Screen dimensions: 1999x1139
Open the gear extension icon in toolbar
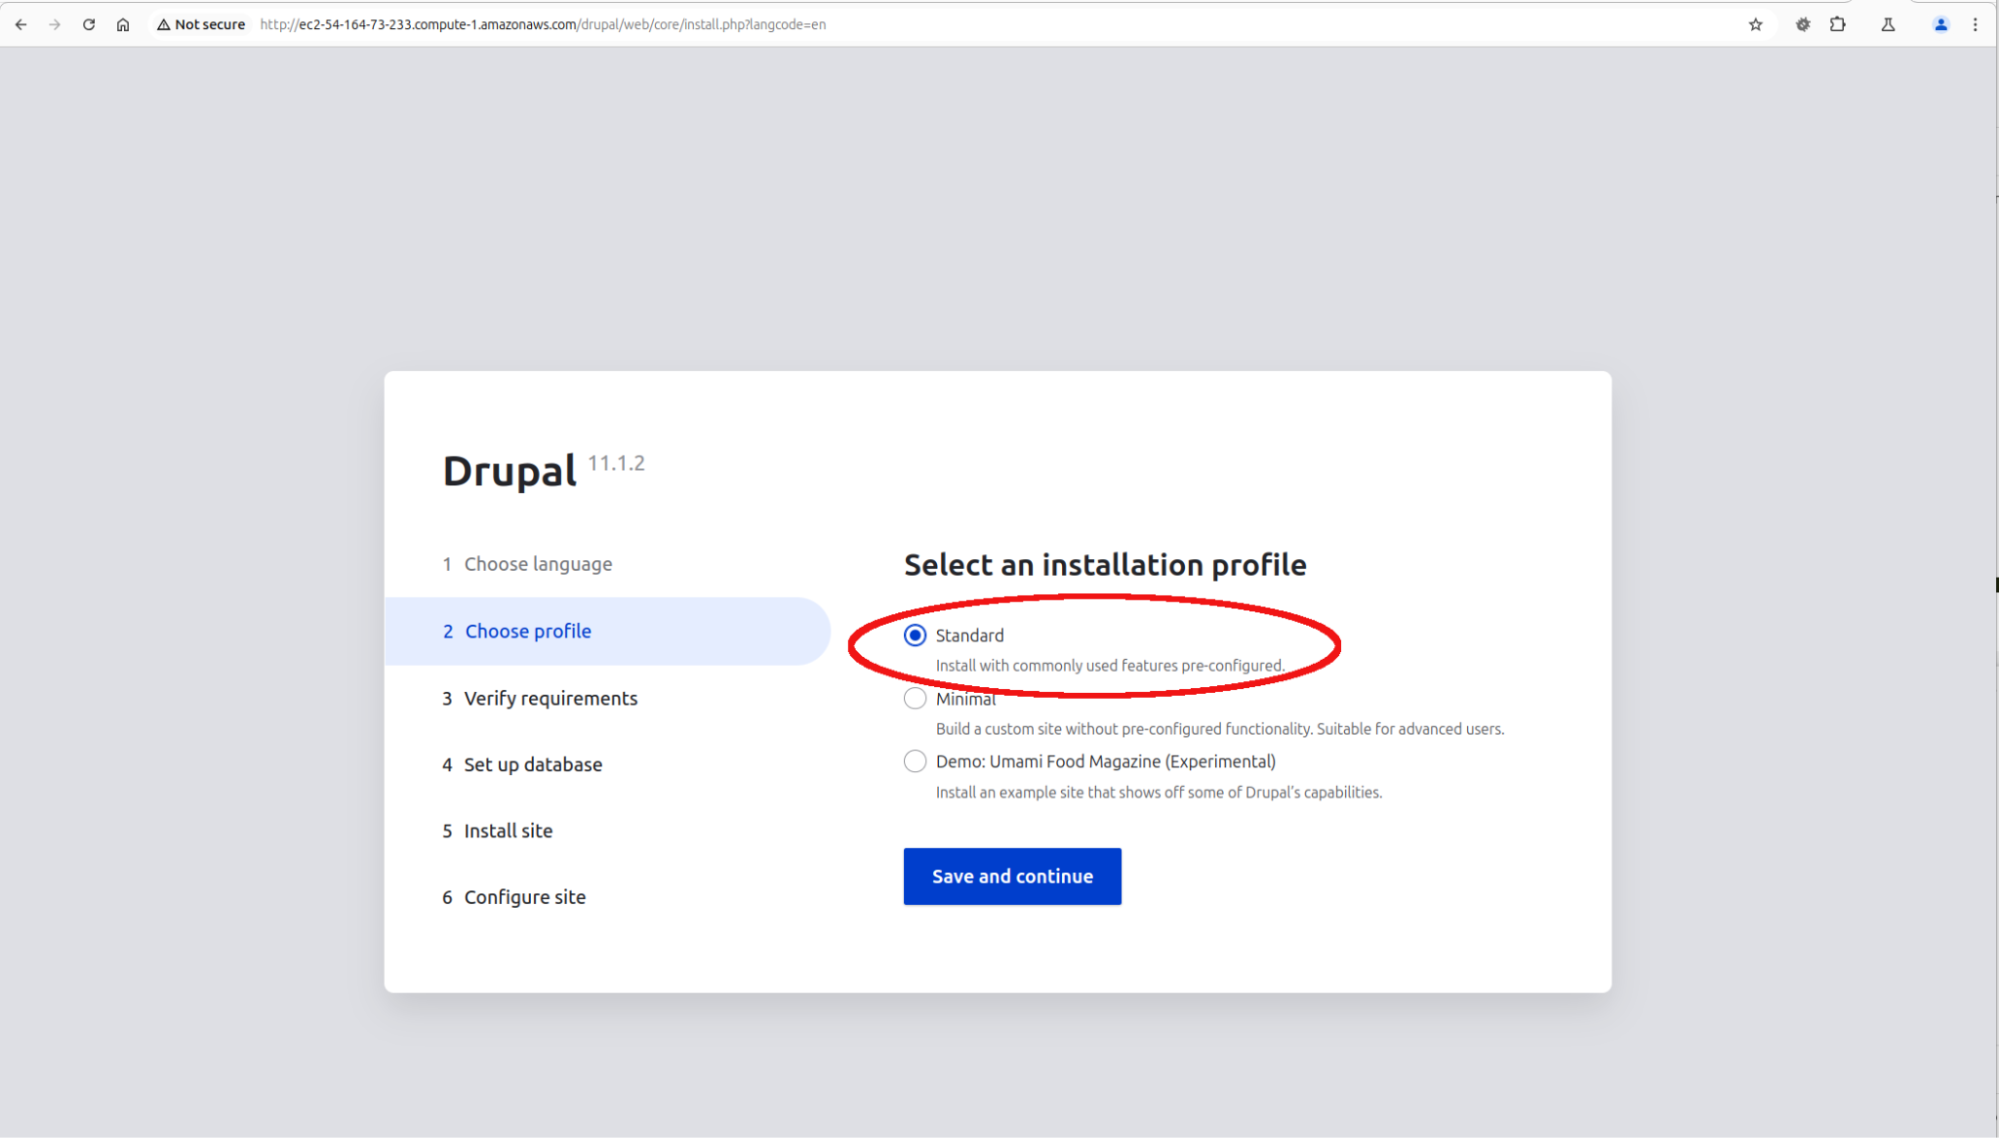coord(1803,25)
